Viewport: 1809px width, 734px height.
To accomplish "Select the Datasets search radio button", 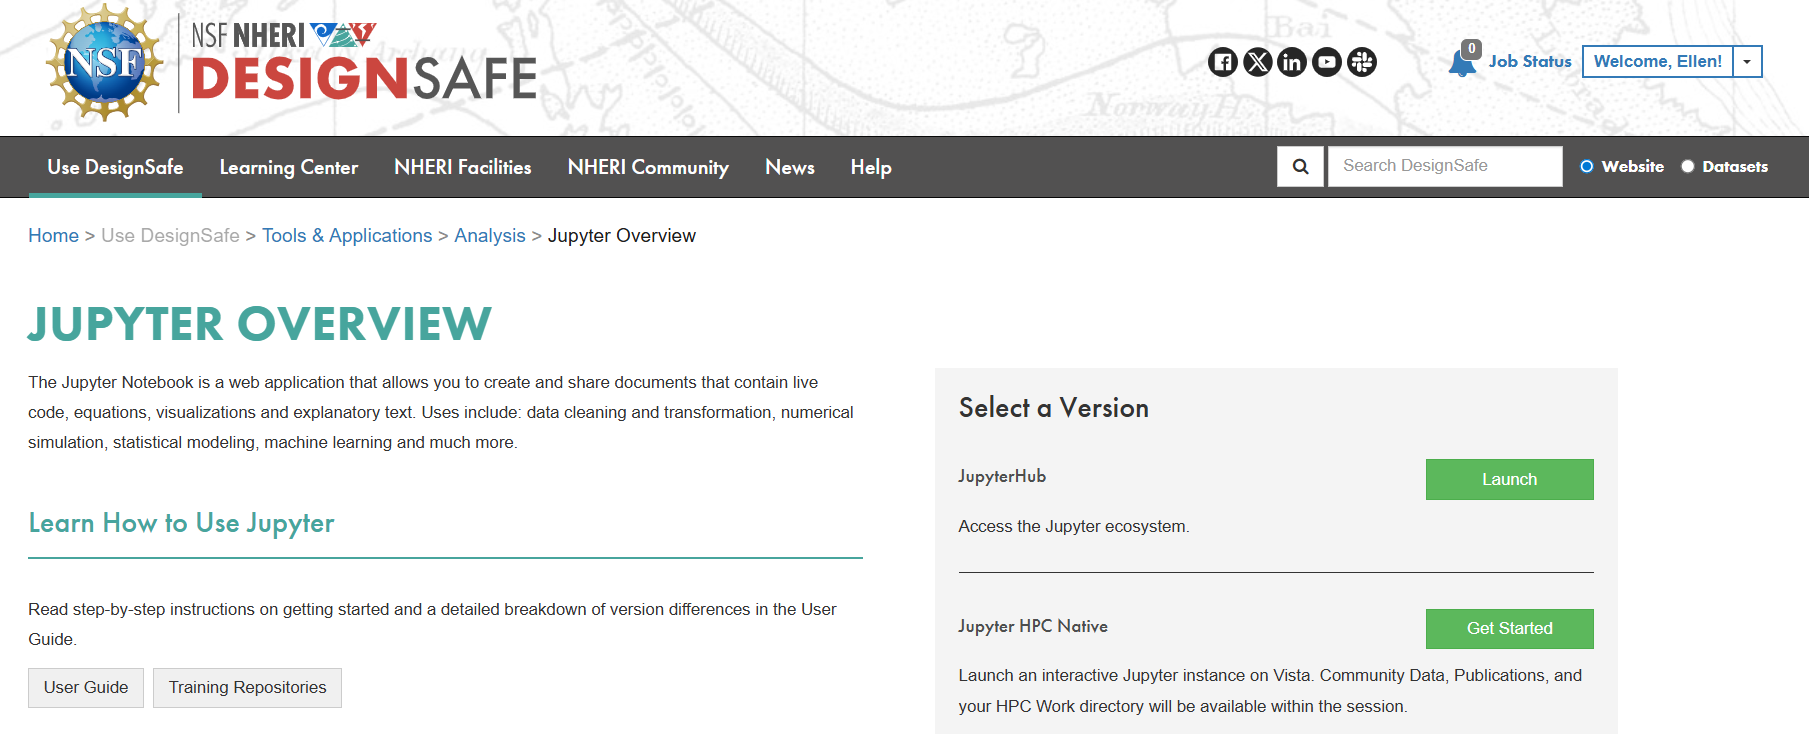I will click(x=1688, y=167).
